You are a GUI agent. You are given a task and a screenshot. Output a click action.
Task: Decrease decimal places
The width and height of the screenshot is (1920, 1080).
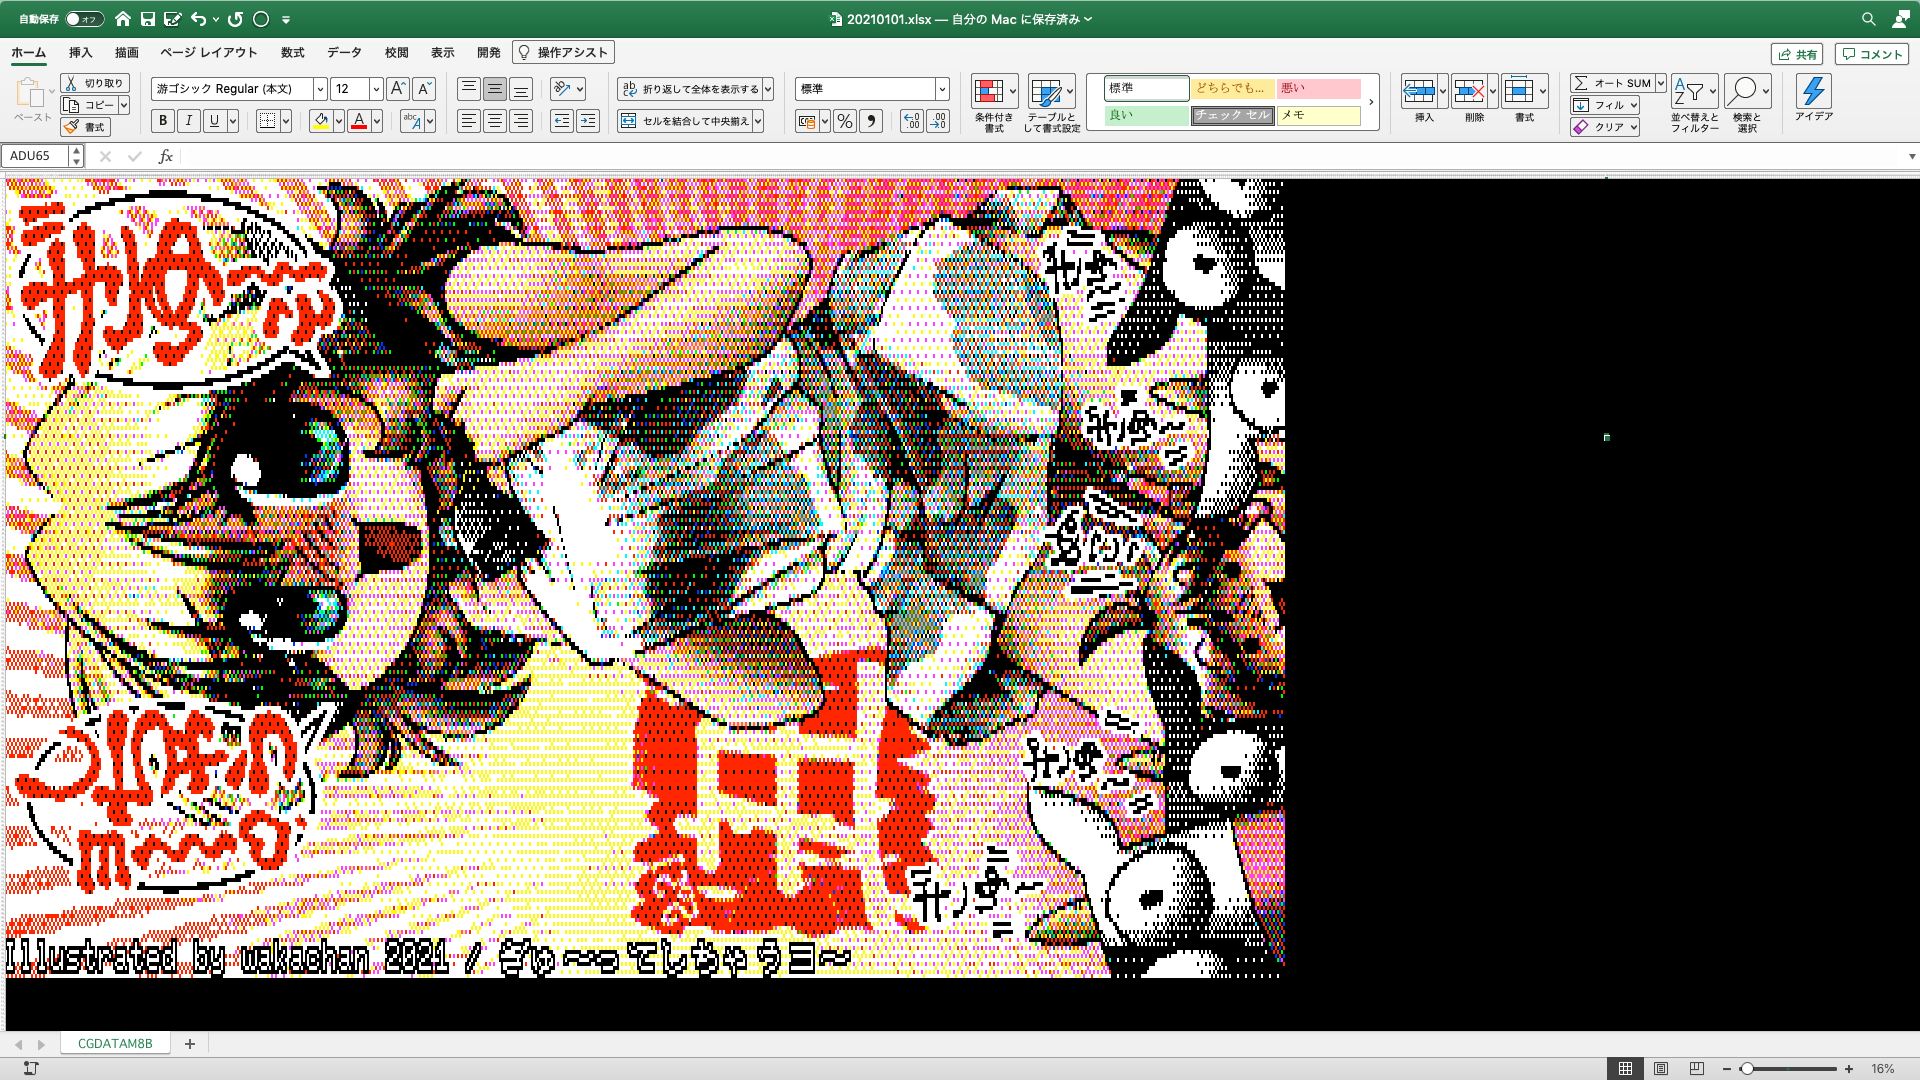(x=938, y=121)
